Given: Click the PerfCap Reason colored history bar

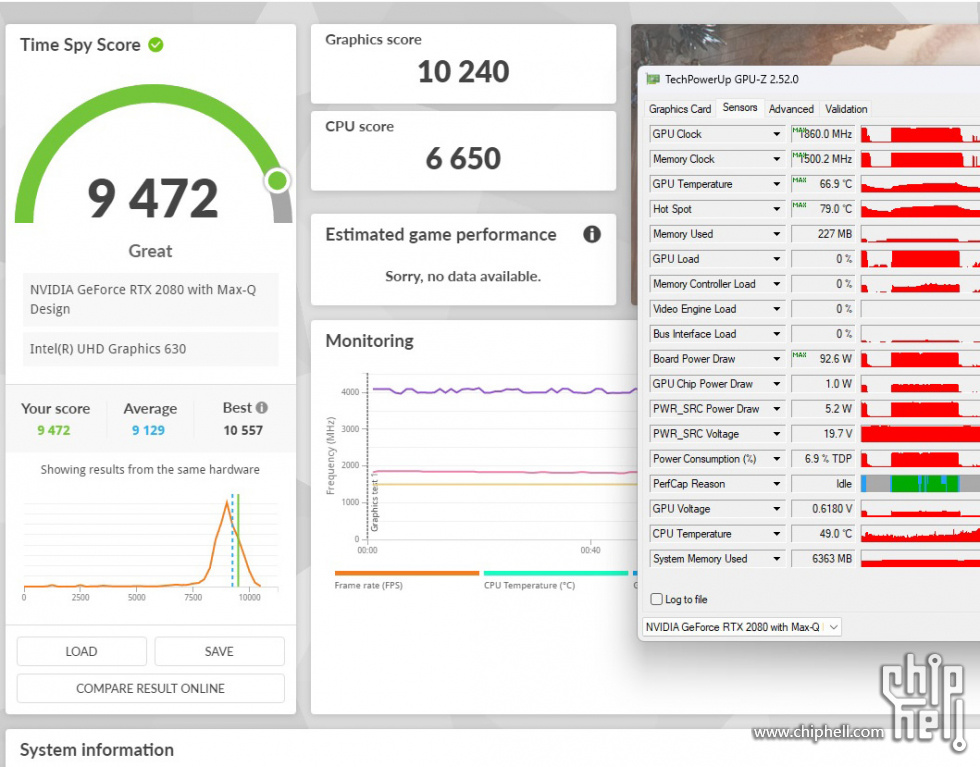Looking at the screenshot, I should pyautogui.click(x=920, y=484).
